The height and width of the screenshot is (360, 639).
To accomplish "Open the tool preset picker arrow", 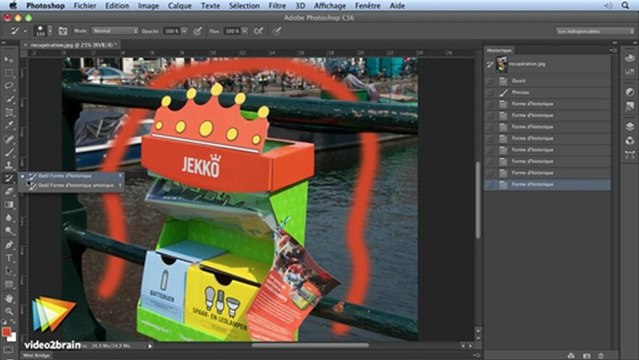I will [x=25, y=31].
